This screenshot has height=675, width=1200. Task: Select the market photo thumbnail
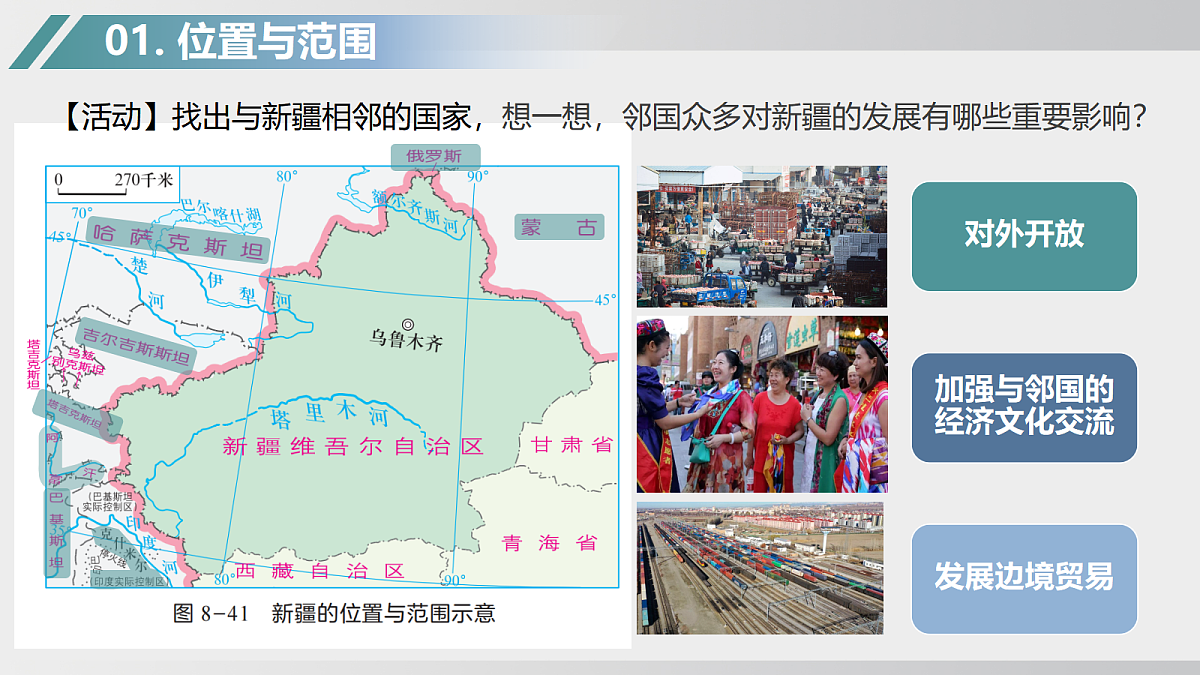762,236
